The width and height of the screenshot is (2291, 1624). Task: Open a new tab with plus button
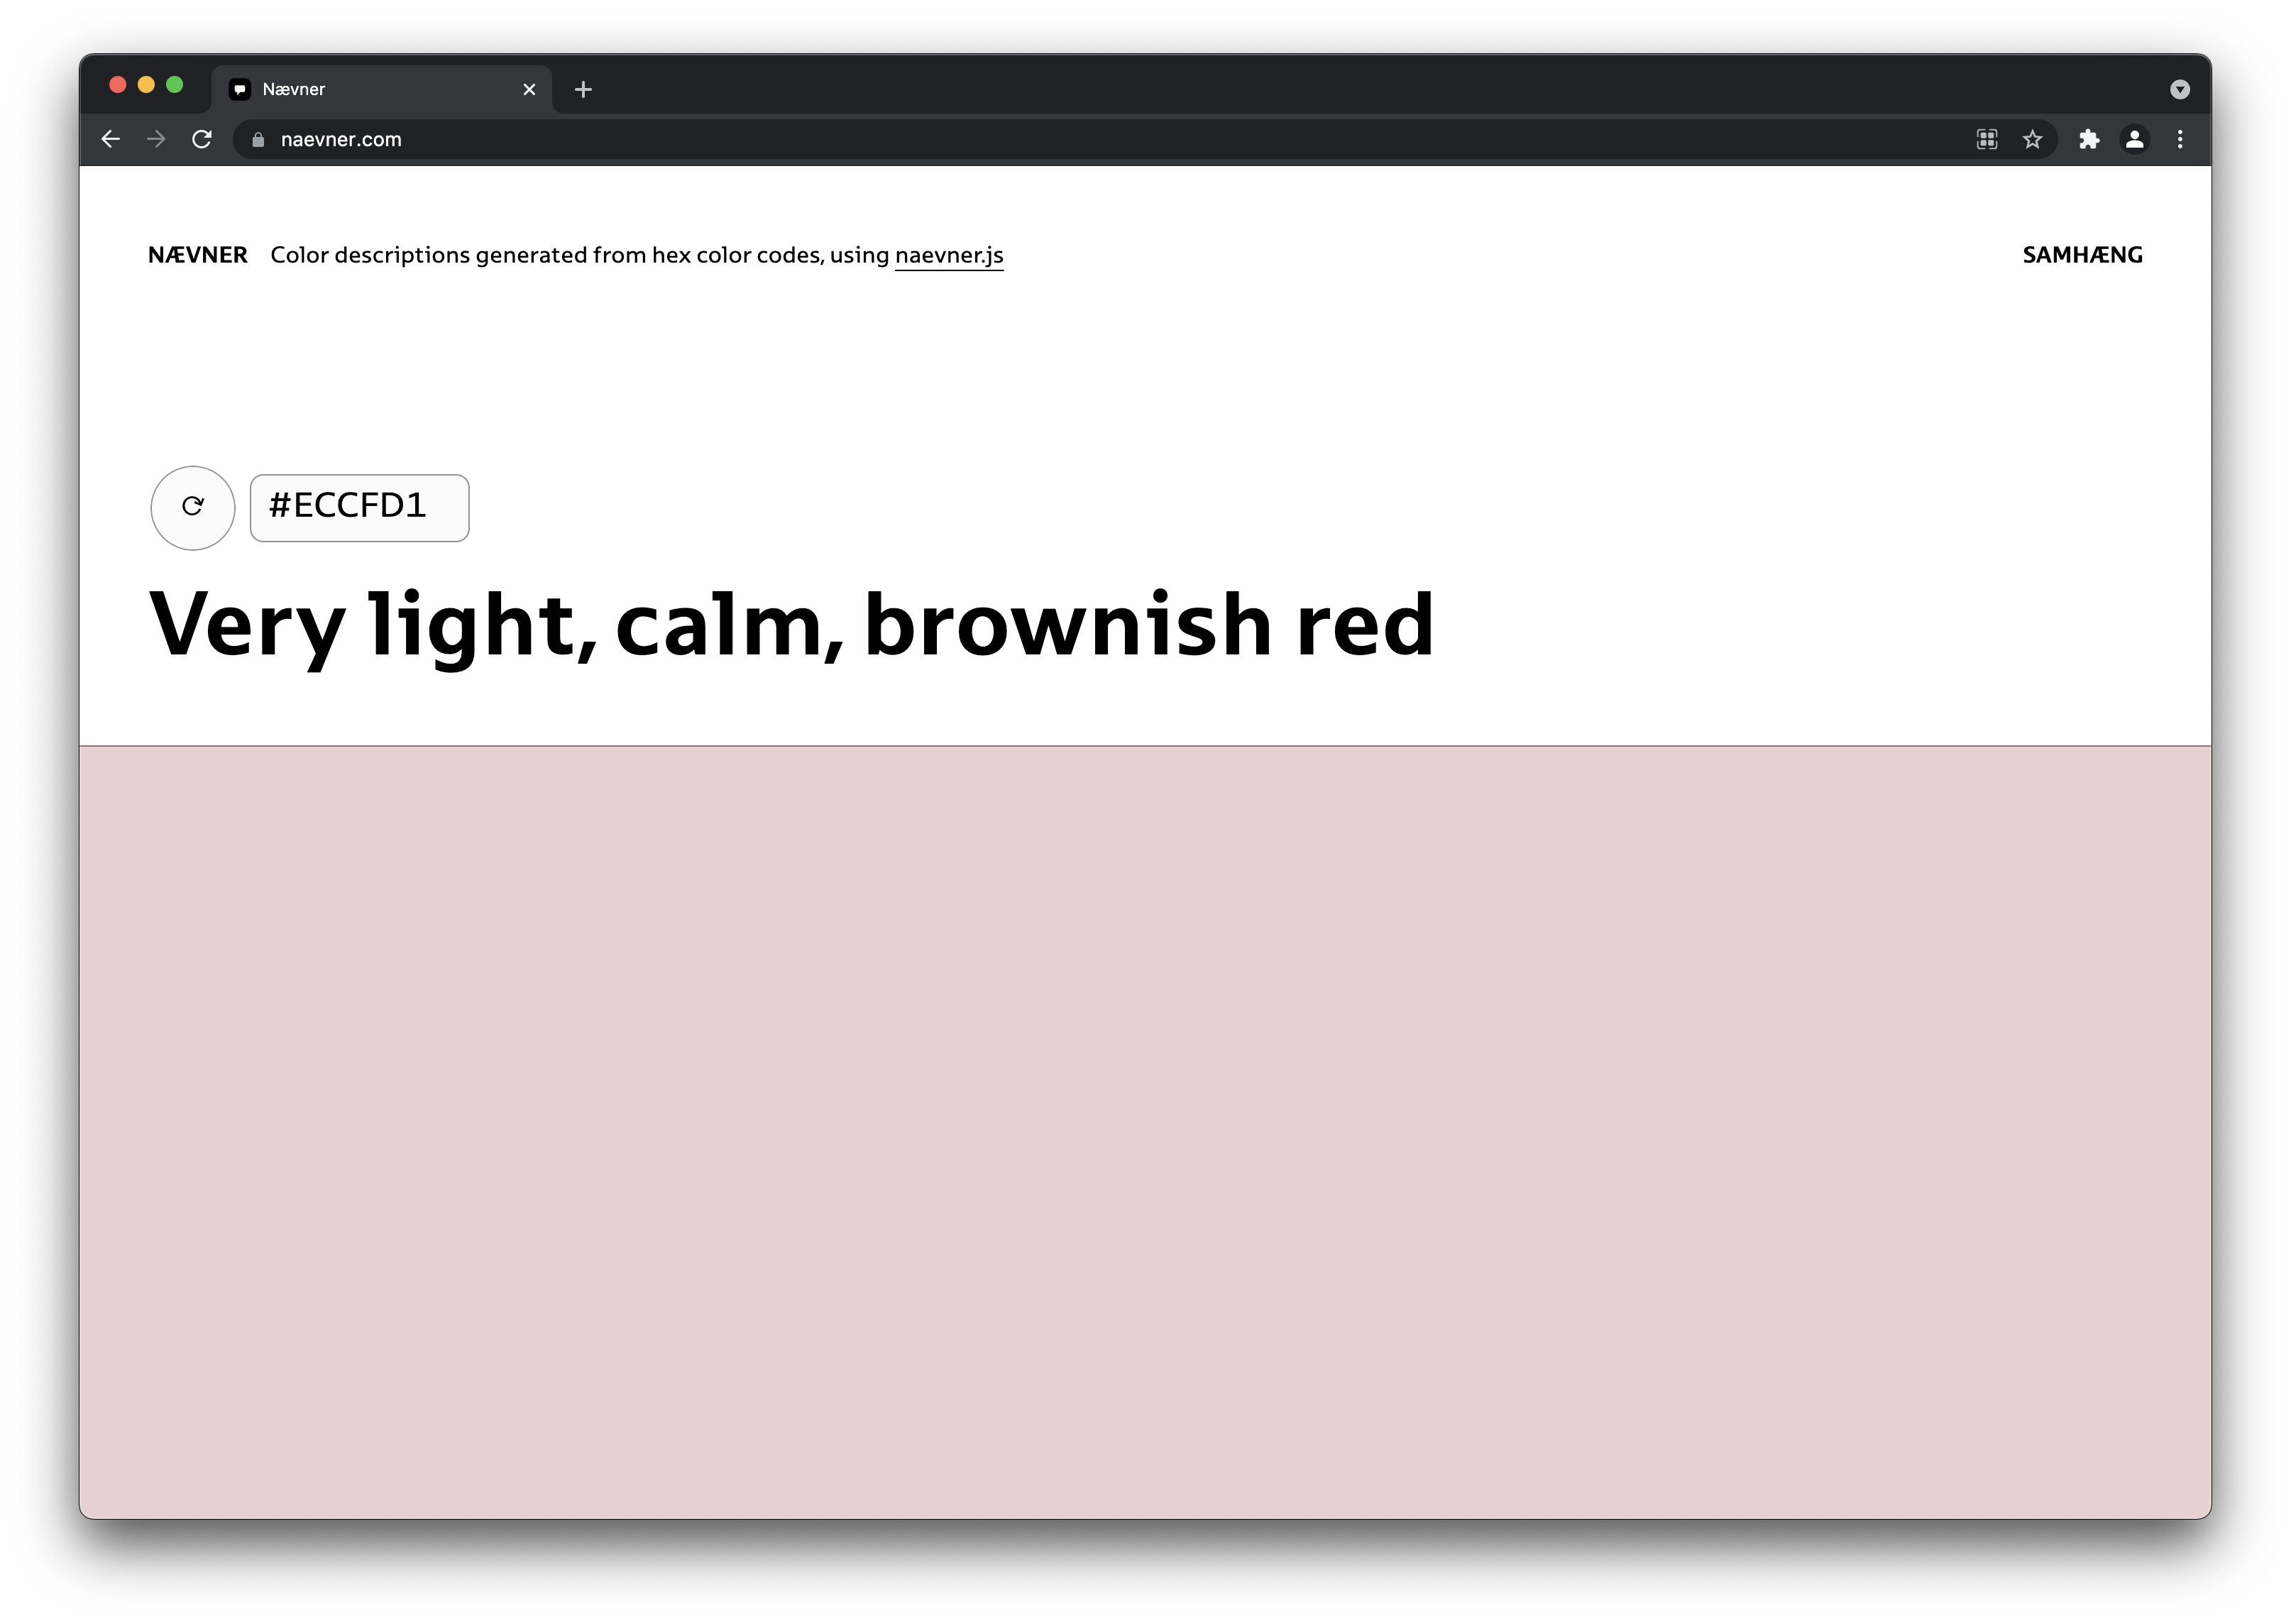click(583, 90)
